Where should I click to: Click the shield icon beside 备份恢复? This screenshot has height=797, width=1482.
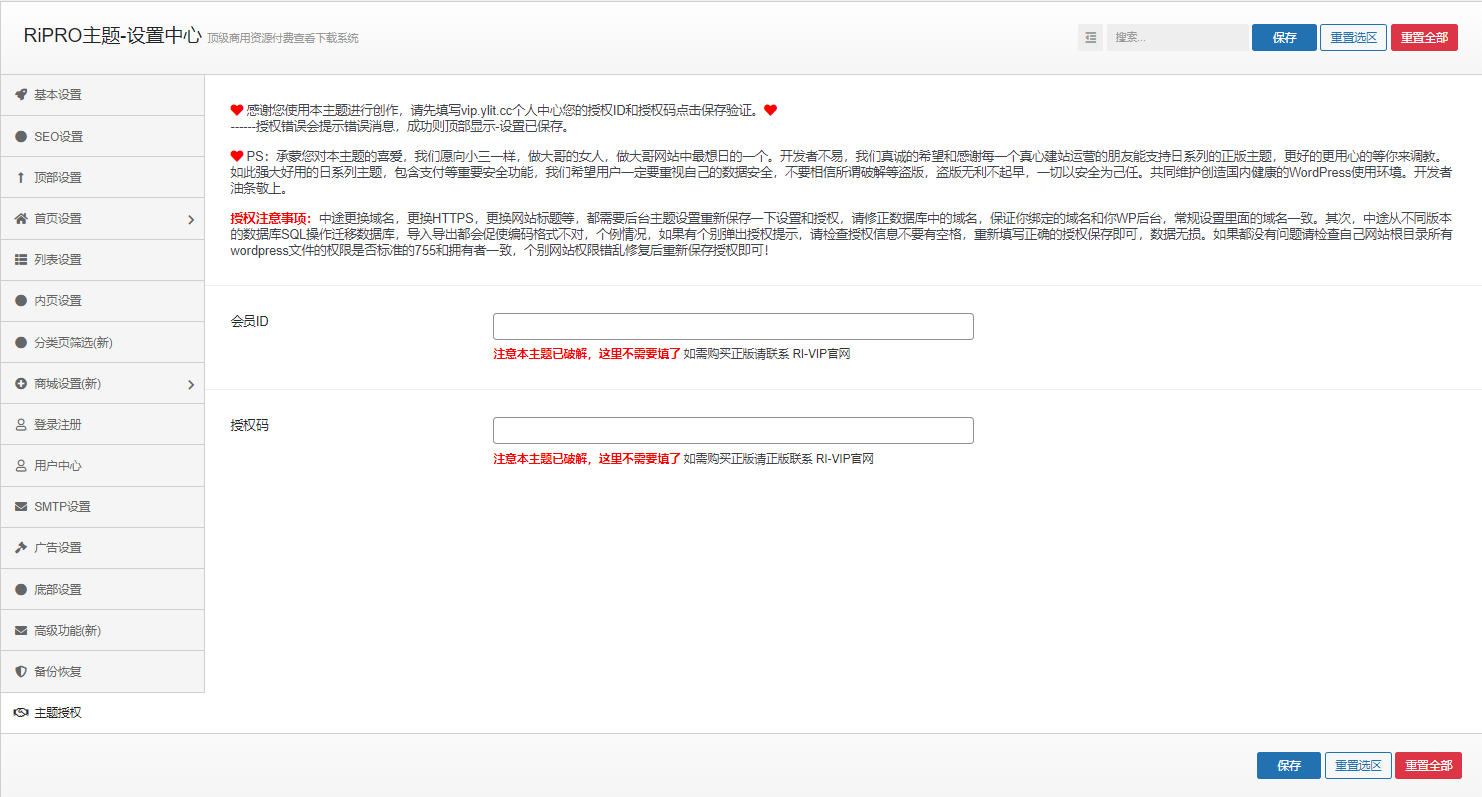pyautogui.click(x=21, y=671)
